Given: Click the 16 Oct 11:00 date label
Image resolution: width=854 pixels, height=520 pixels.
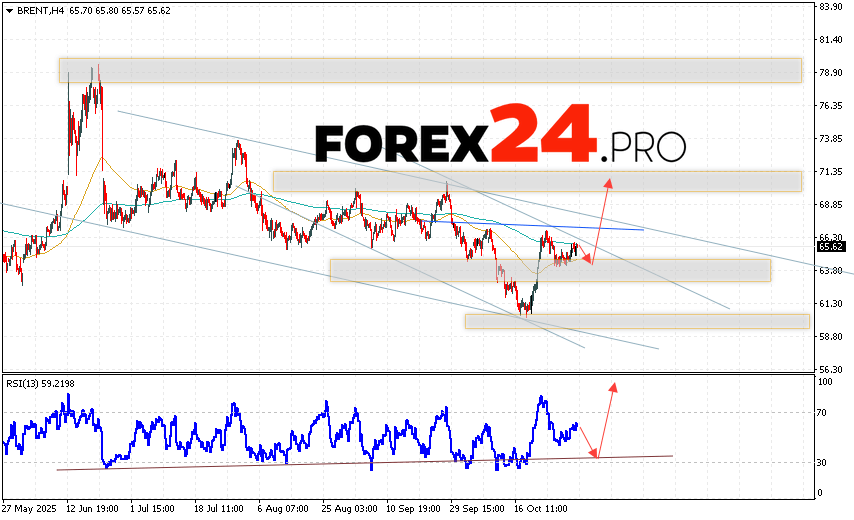Looking at the screenshot, I should click(x=541, y=507).
